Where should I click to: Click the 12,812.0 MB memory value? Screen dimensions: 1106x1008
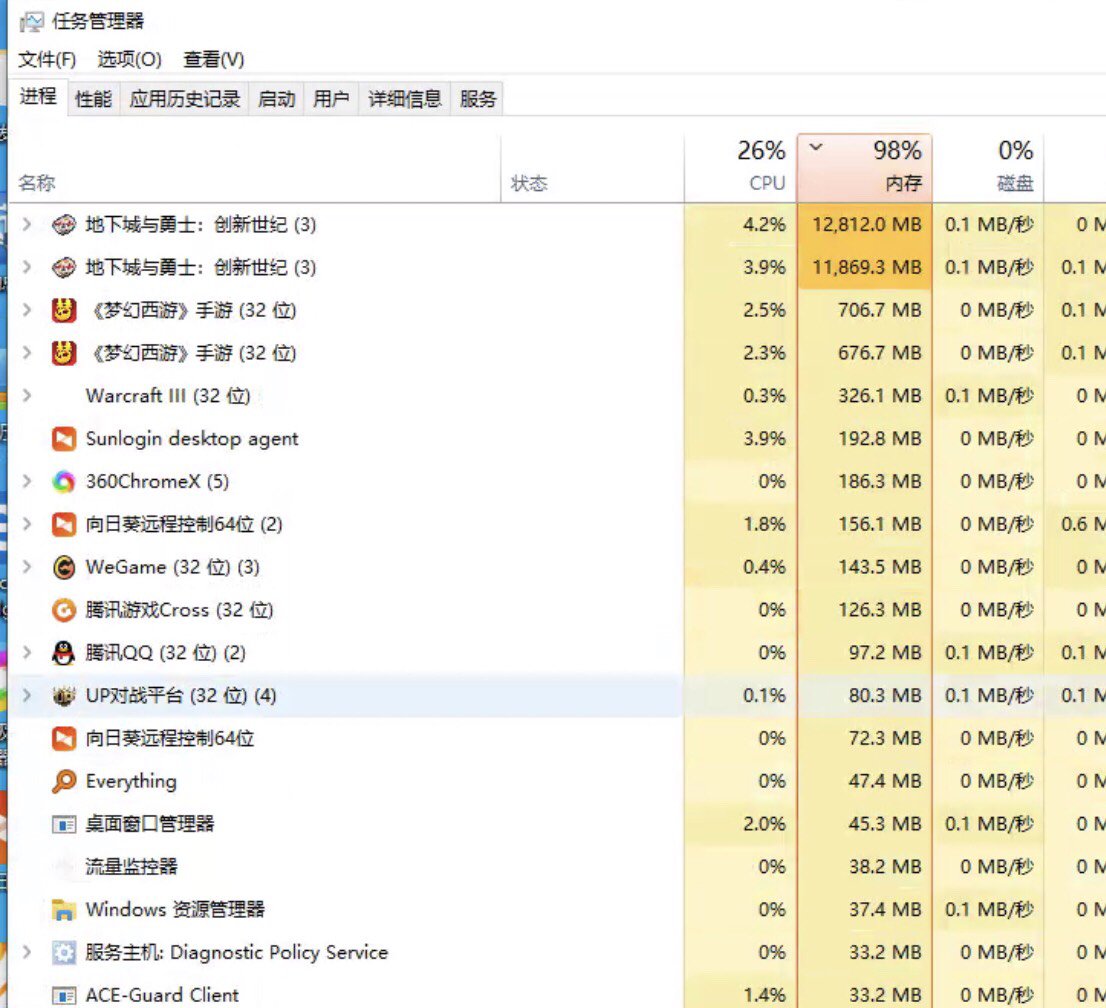tap(867, 225)
